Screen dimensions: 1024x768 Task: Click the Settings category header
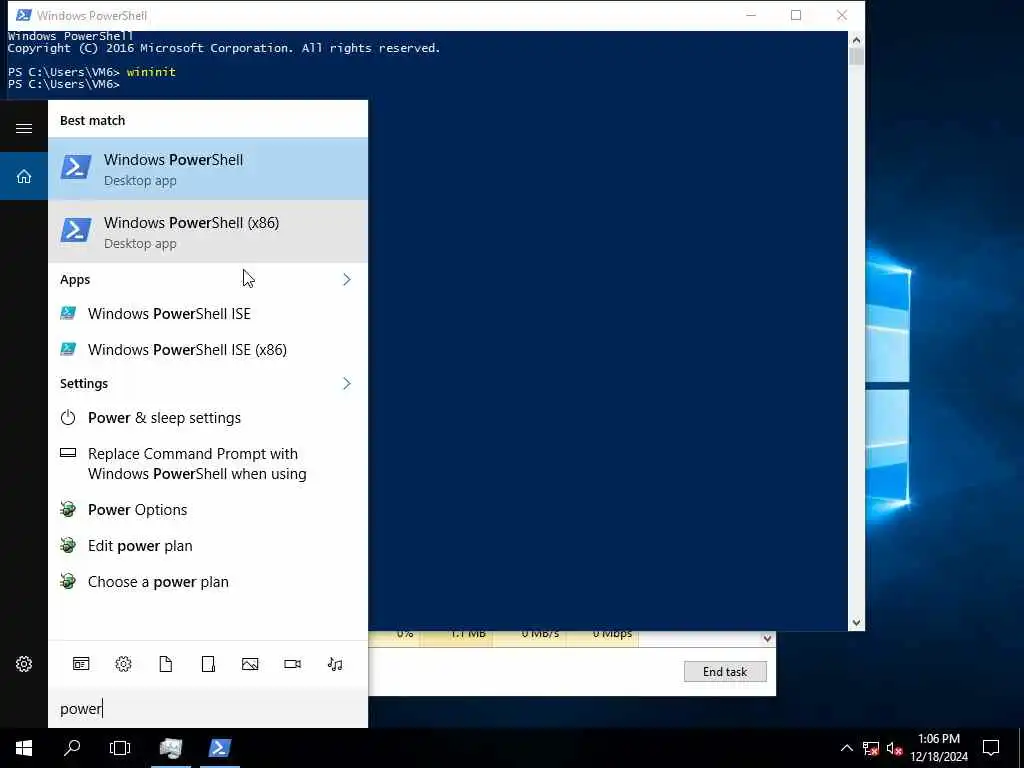coord(84,383)
